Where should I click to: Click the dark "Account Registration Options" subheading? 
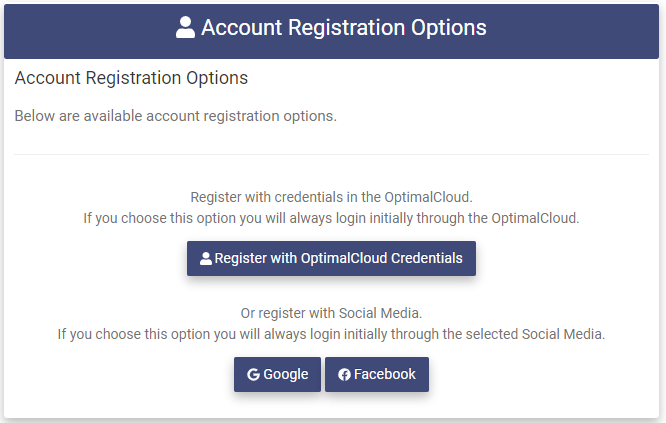[x=131, y=77]
